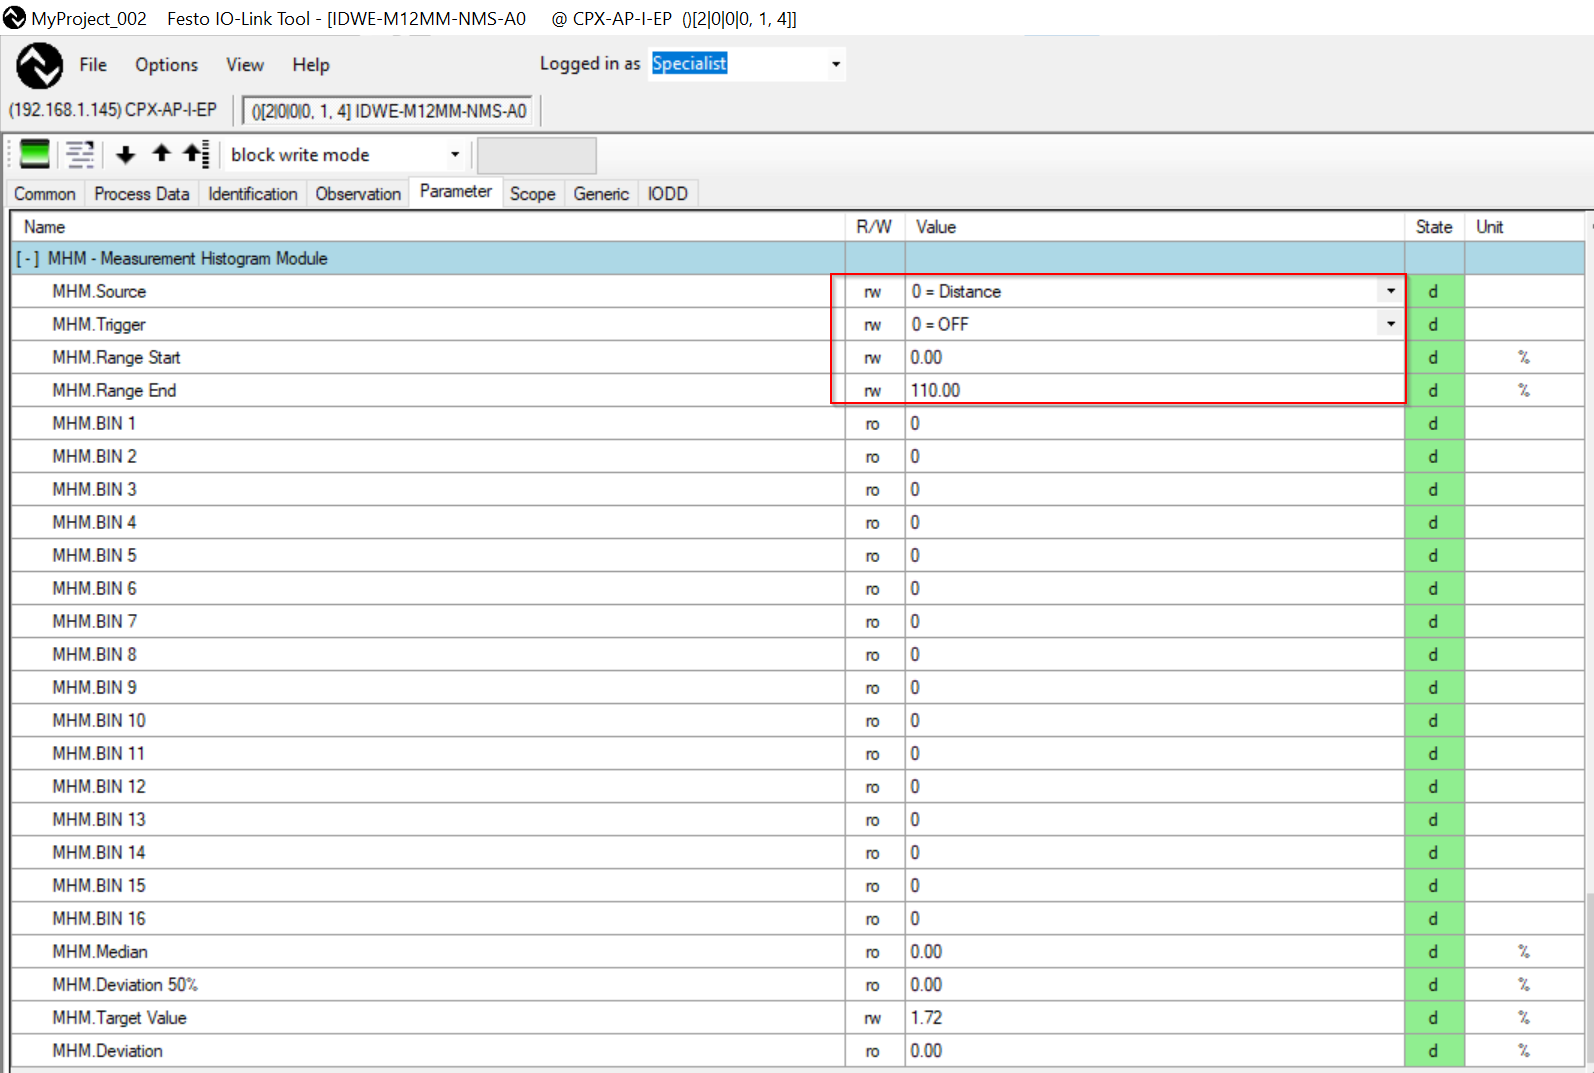Select the MHM.Median row
Screen dimensions: 1594x1073
pos(797,951)
